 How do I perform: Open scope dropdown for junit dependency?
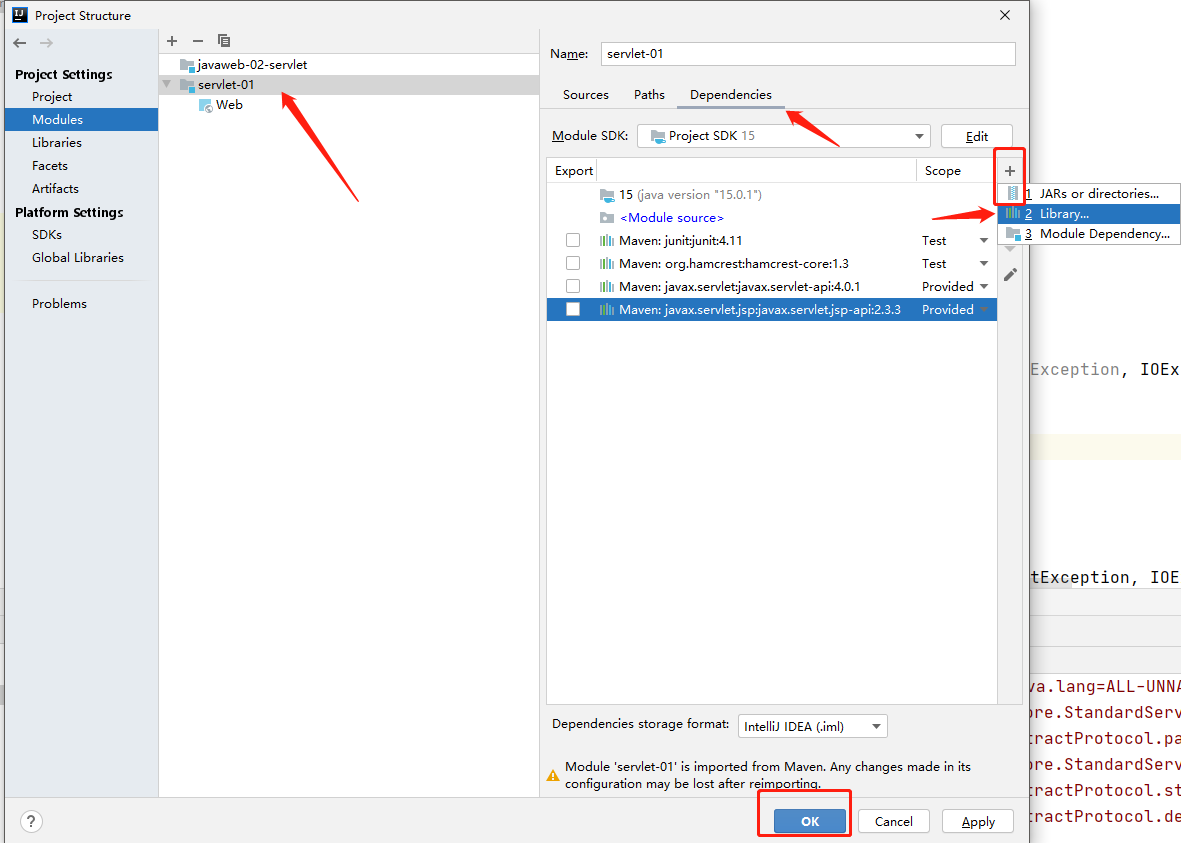984,241
